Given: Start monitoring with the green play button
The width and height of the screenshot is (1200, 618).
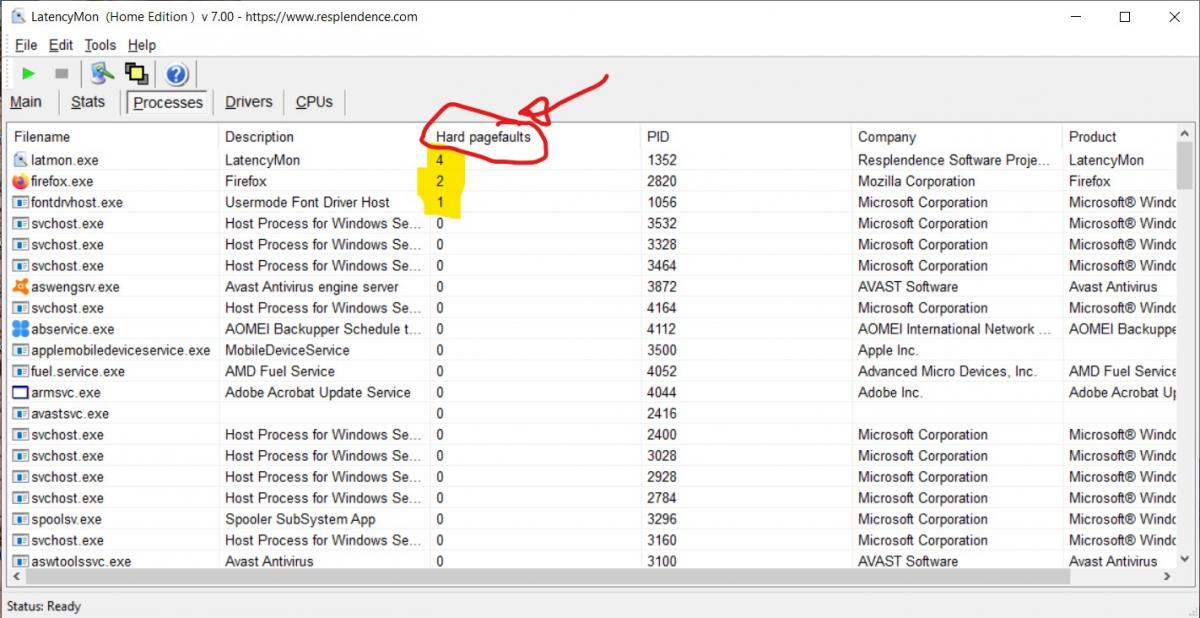Looking at the screenshot, I should 28,73.
